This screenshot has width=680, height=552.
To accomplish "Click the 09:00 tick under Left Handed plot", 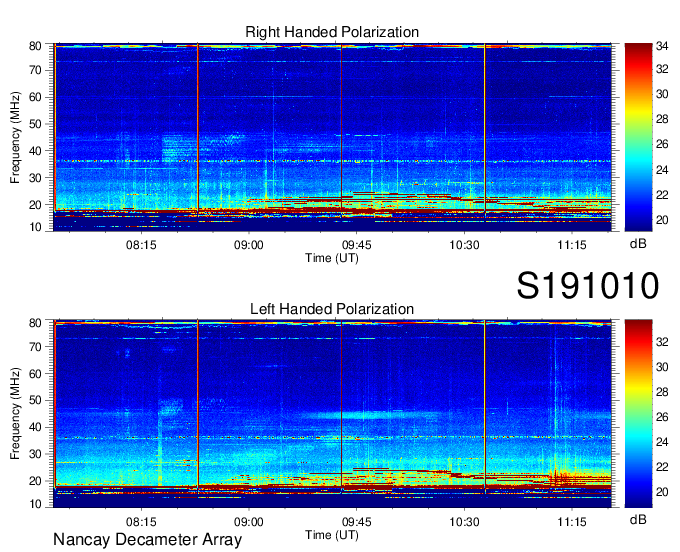I will 248,521.
